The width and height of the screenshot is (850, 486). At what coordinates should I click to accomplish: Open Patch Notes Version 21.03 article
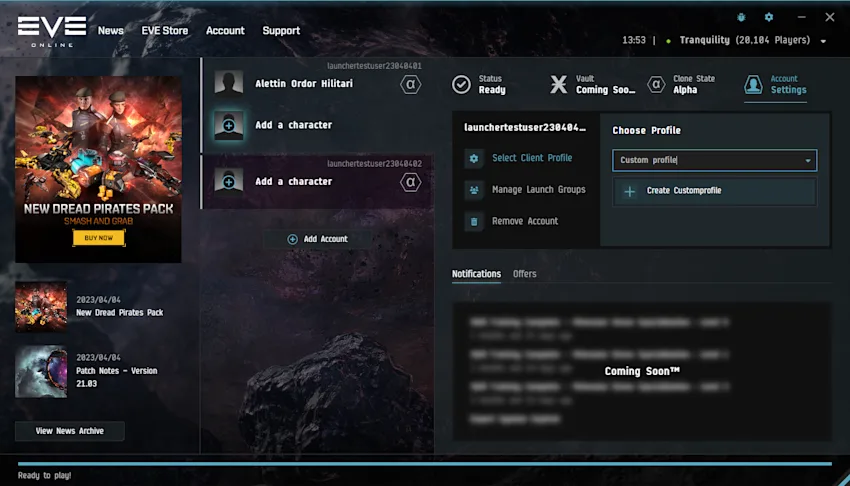[x=117, y=377]
